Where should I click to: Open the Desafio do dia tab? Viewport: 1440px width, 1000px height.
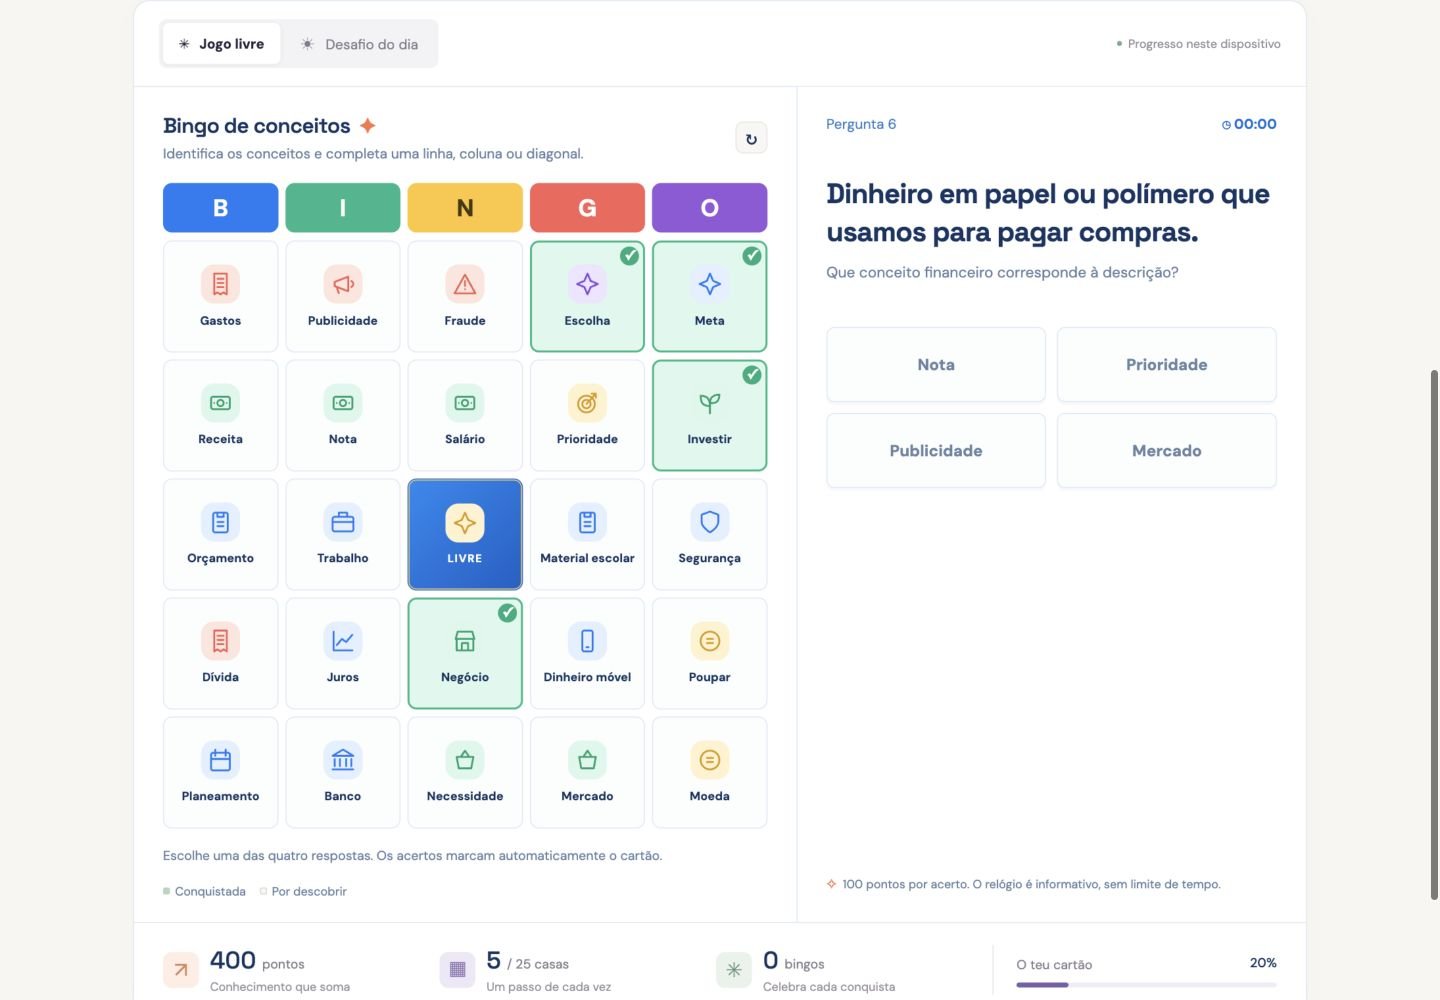(x=360, y=44)
